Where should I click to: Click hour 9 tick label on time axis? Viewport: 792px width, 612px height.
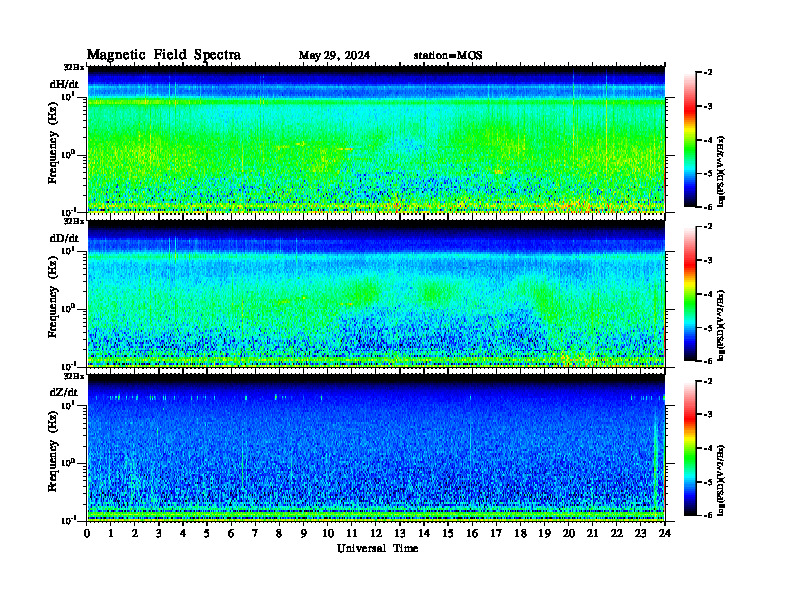pos(304,534)
